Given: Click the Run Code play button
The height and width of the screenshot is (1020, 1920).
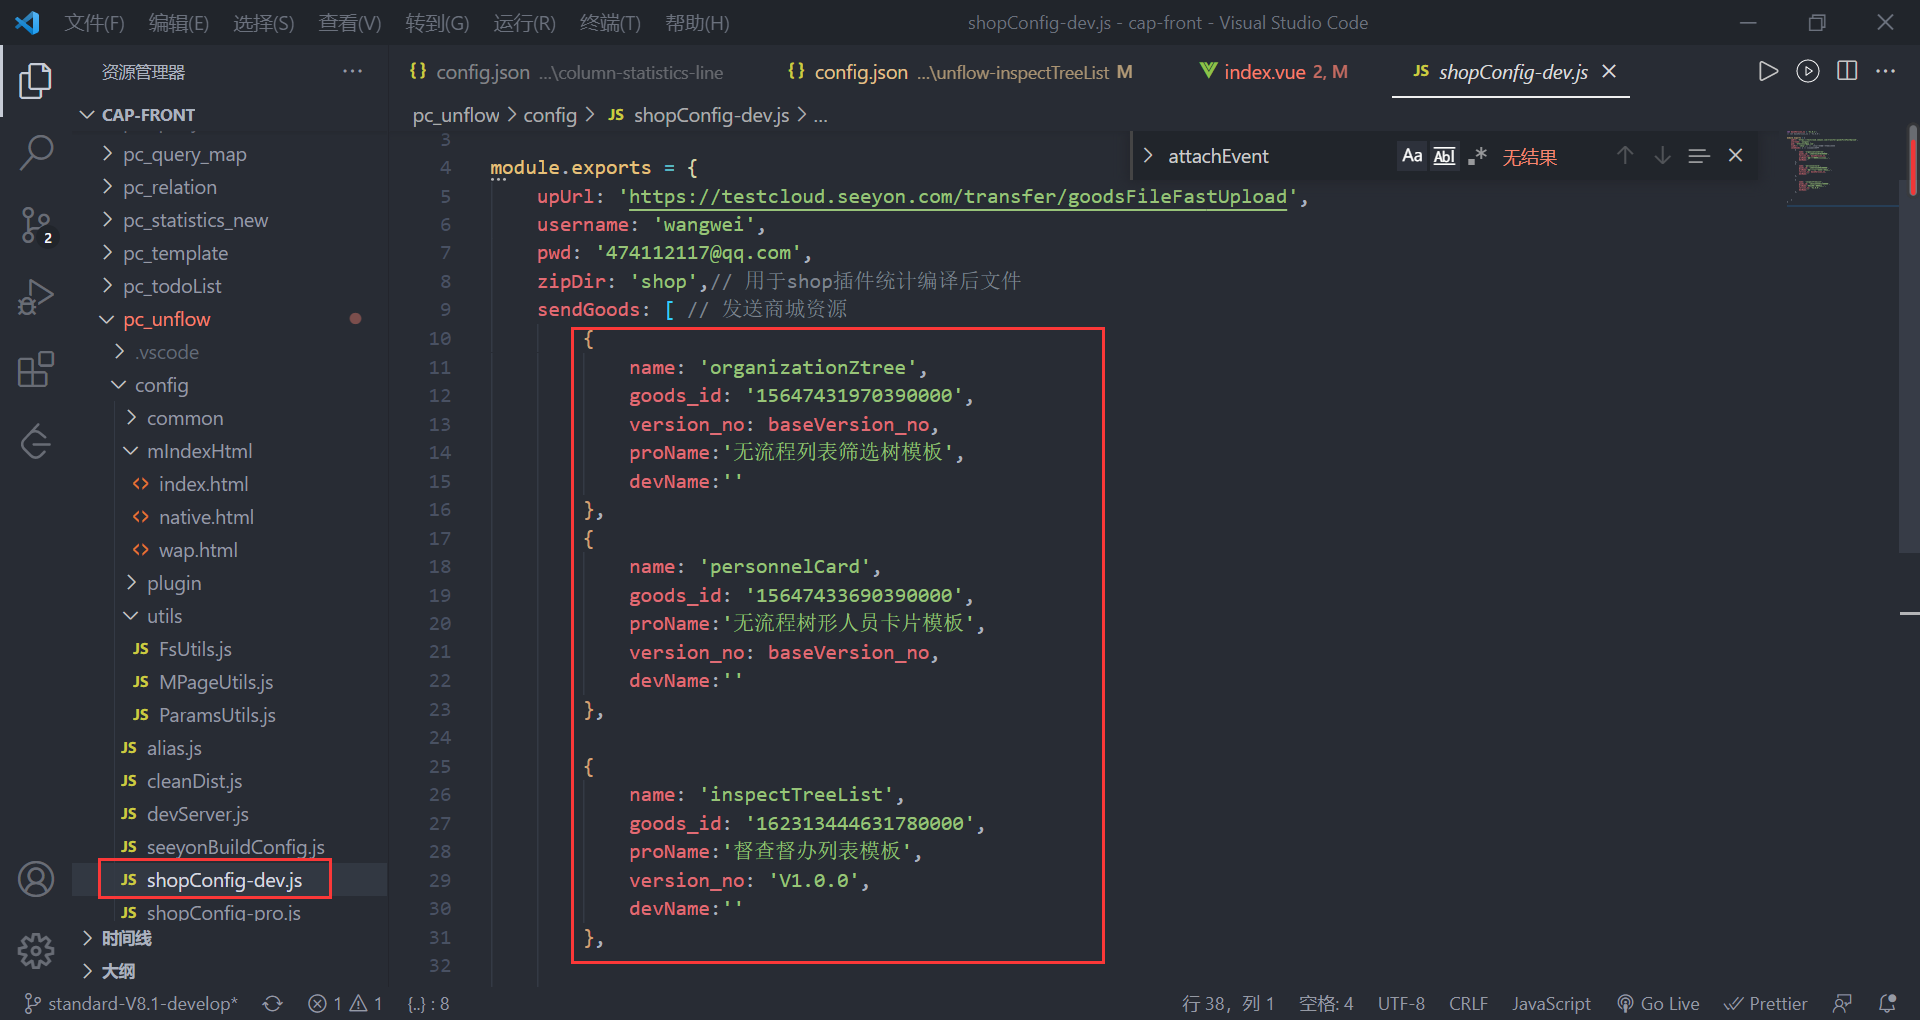Looking at the screenshot, I should [1768, 71].
